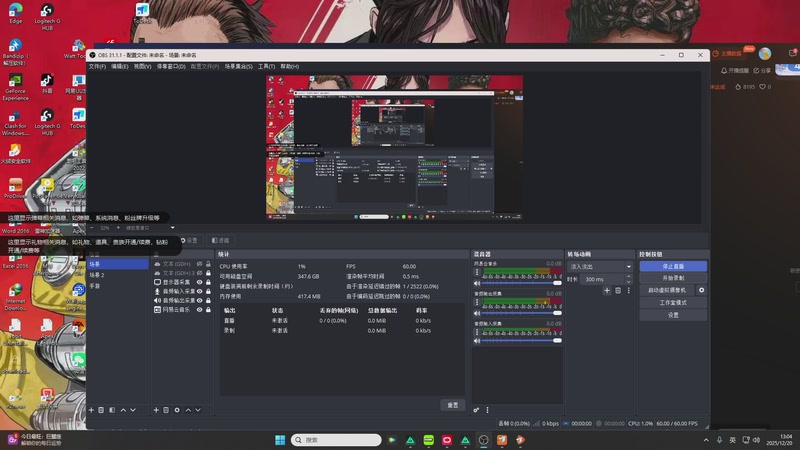This screenshot has width=800, height=450.
Task: Open virtual camera settings gear icon
Action: [702, 290]
